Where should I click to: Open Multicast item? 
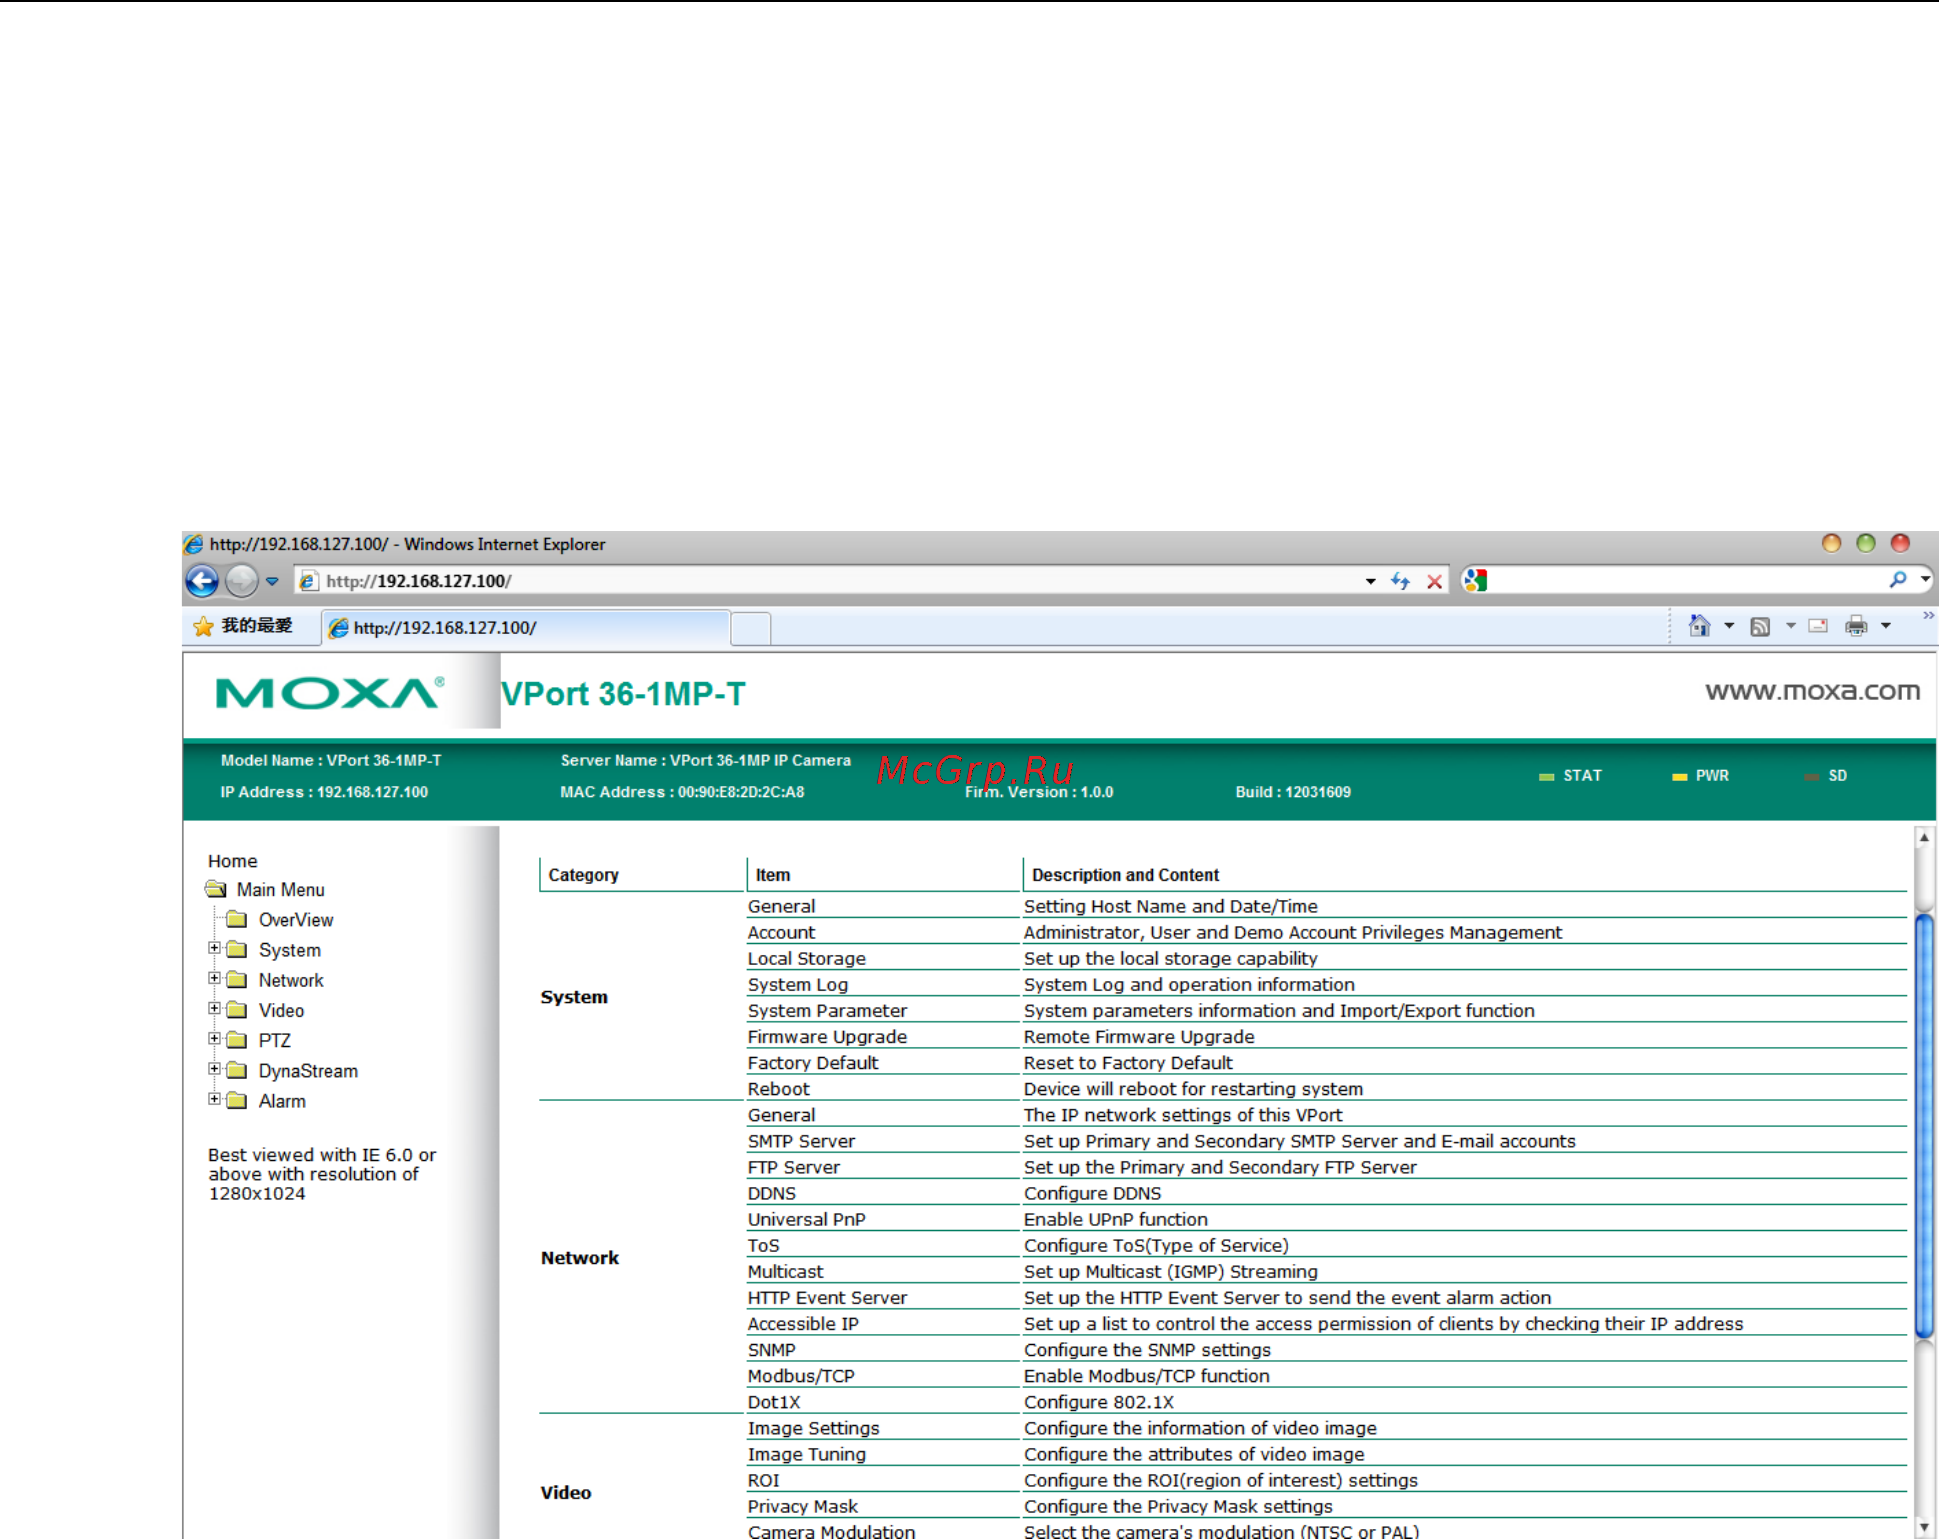coord(786,1271)
